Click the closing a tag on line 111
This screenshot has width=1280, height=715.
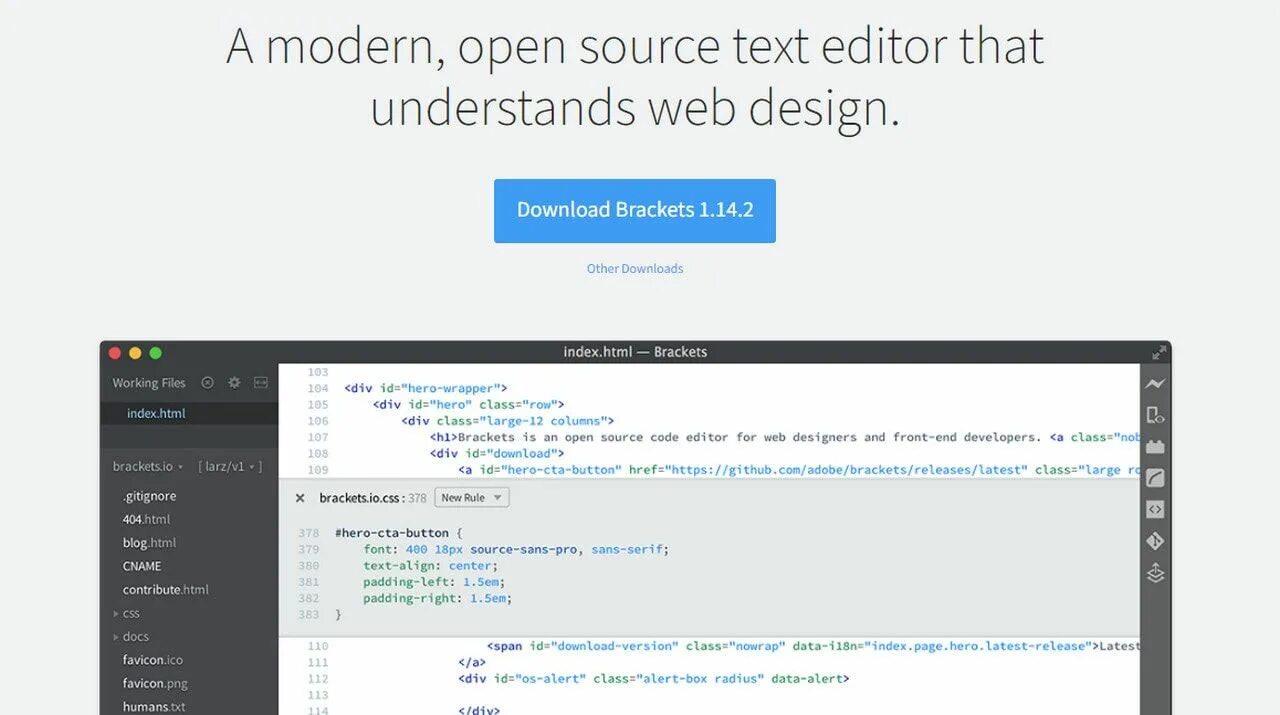click(x=472, y=662)
